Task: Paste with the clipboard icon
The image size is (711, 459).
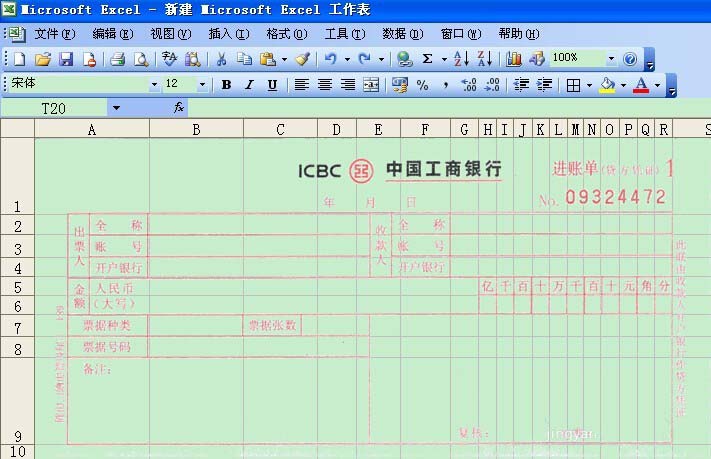Action: point(268,59)
